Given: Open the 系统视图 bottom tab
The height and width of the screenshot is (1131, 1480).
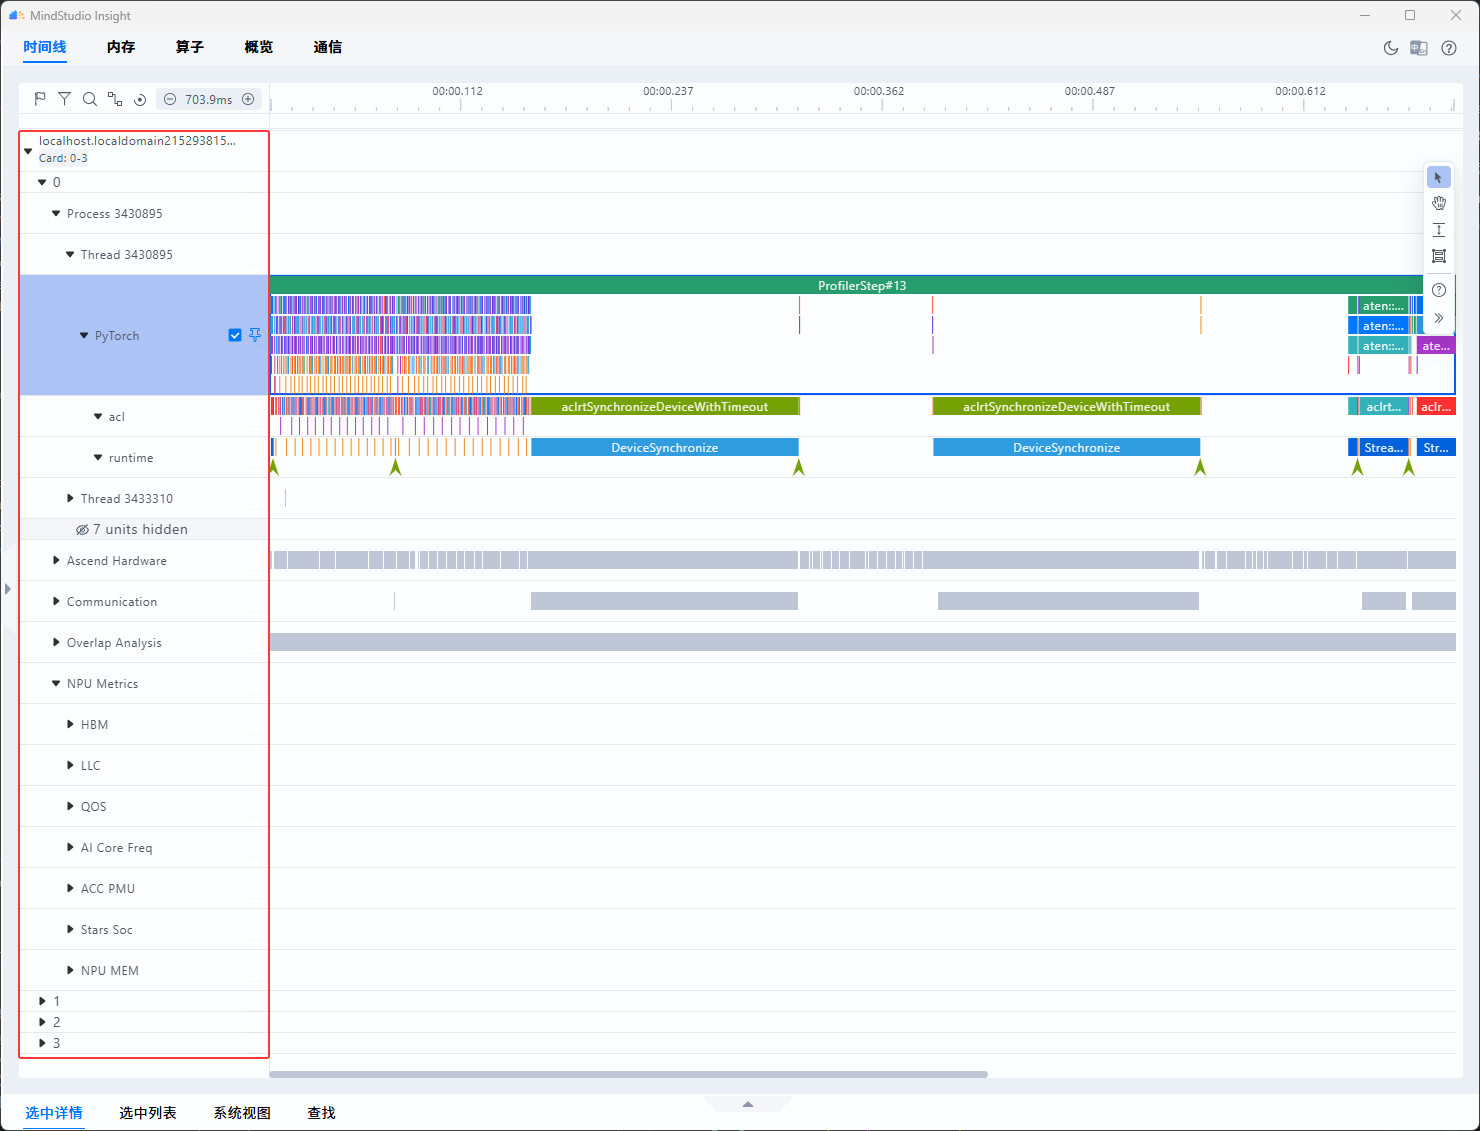Looking at the screenshot, I should pyautogui.click(x=242, y=1113).
